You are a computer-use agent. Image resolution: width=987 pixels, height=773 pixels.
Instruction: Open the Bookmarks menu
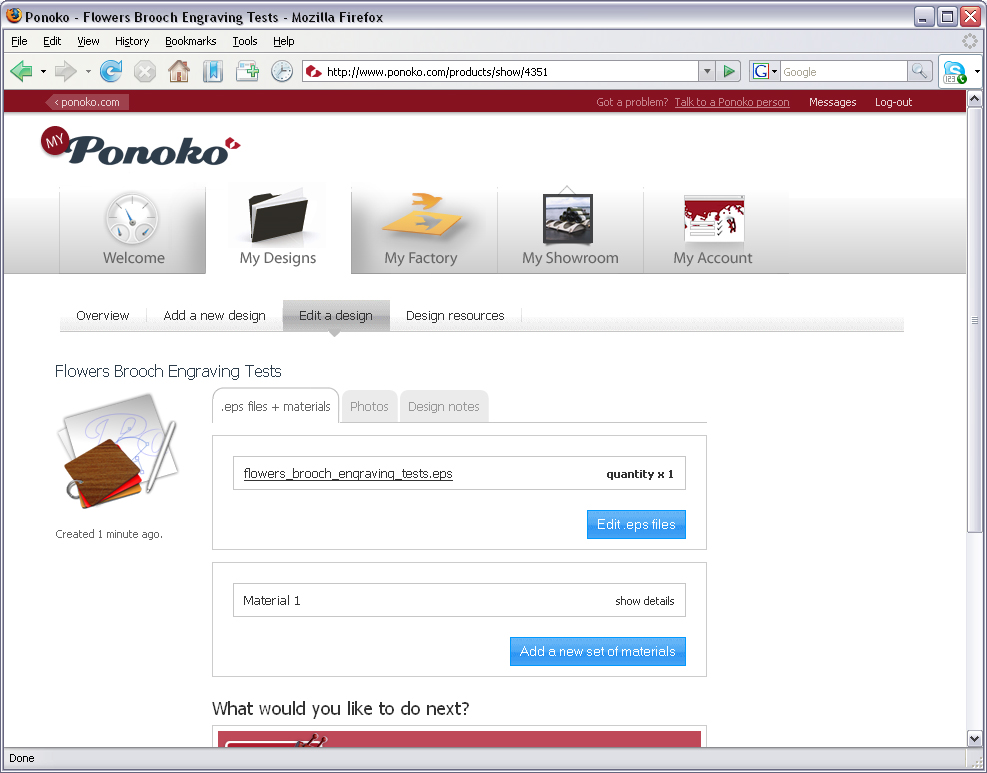tap(191, 41)
